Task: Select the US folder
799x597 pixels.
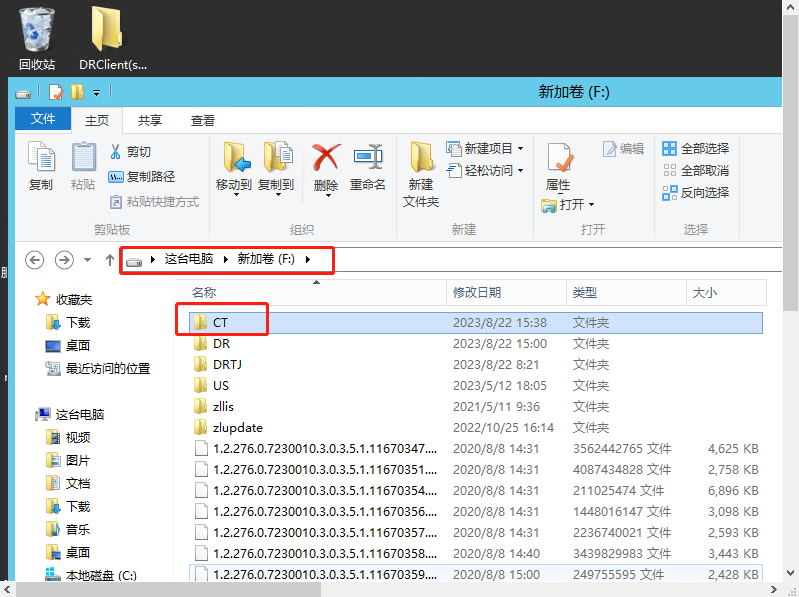Action: [475, 386]
